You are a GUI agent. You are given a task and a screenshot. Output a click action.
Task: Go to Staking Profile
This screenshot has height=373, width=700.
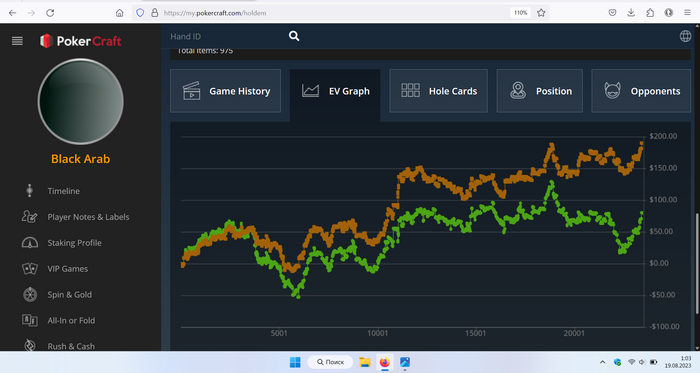click(x=75, y=243)
